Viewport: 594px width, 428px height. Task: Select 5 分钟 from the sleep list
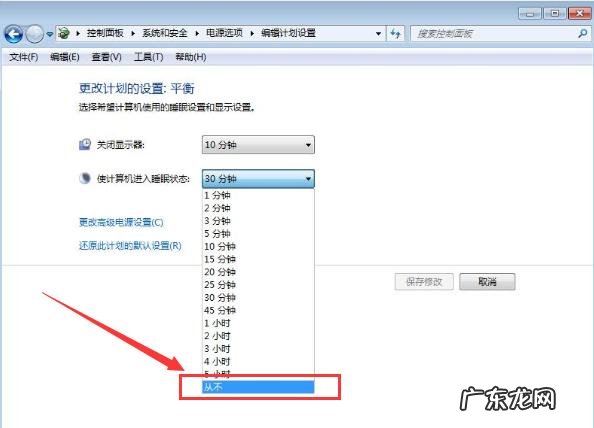coord(258,234)
